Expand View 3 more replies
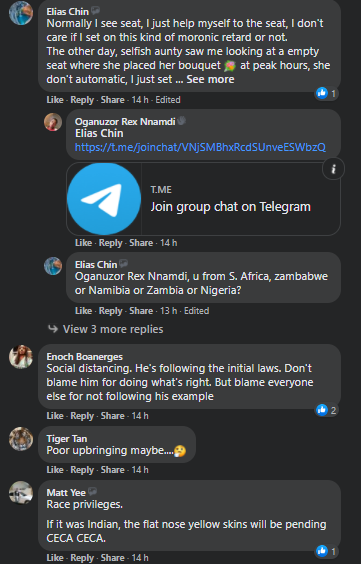 (113, 329)
